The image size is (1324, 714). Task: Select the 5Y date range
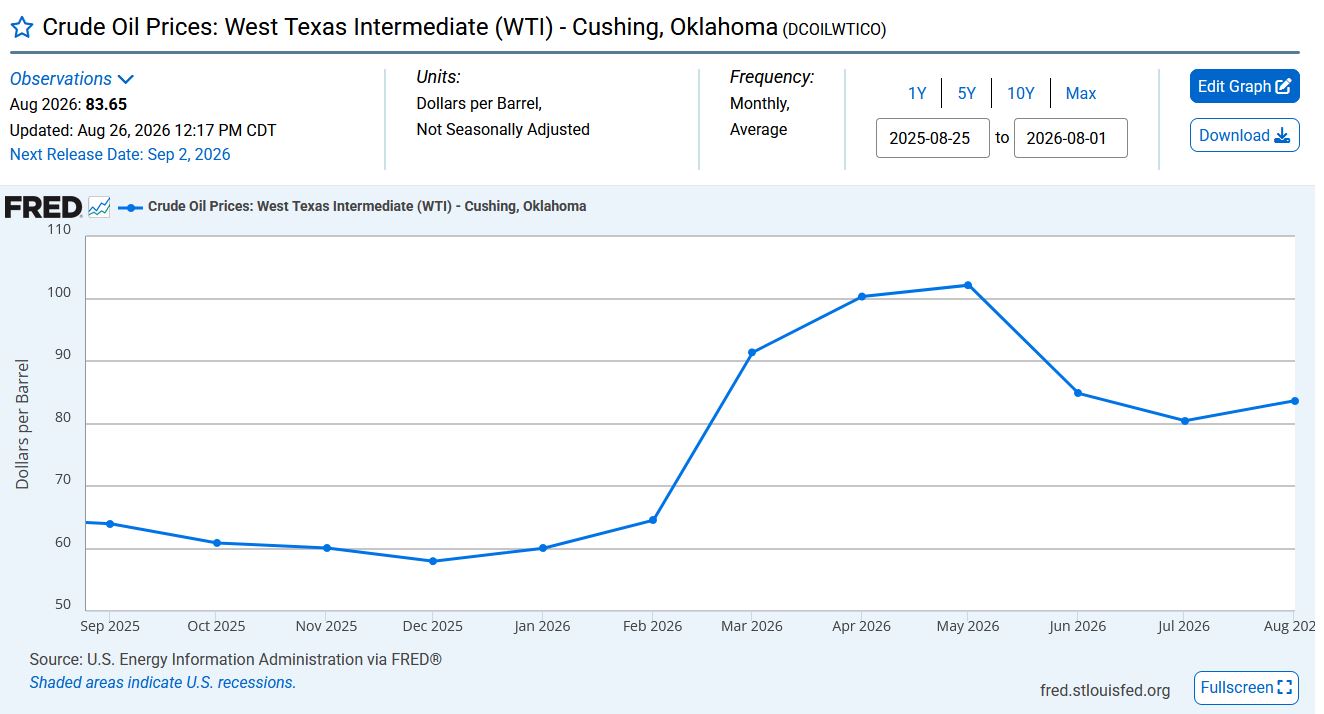pos(966,93)
